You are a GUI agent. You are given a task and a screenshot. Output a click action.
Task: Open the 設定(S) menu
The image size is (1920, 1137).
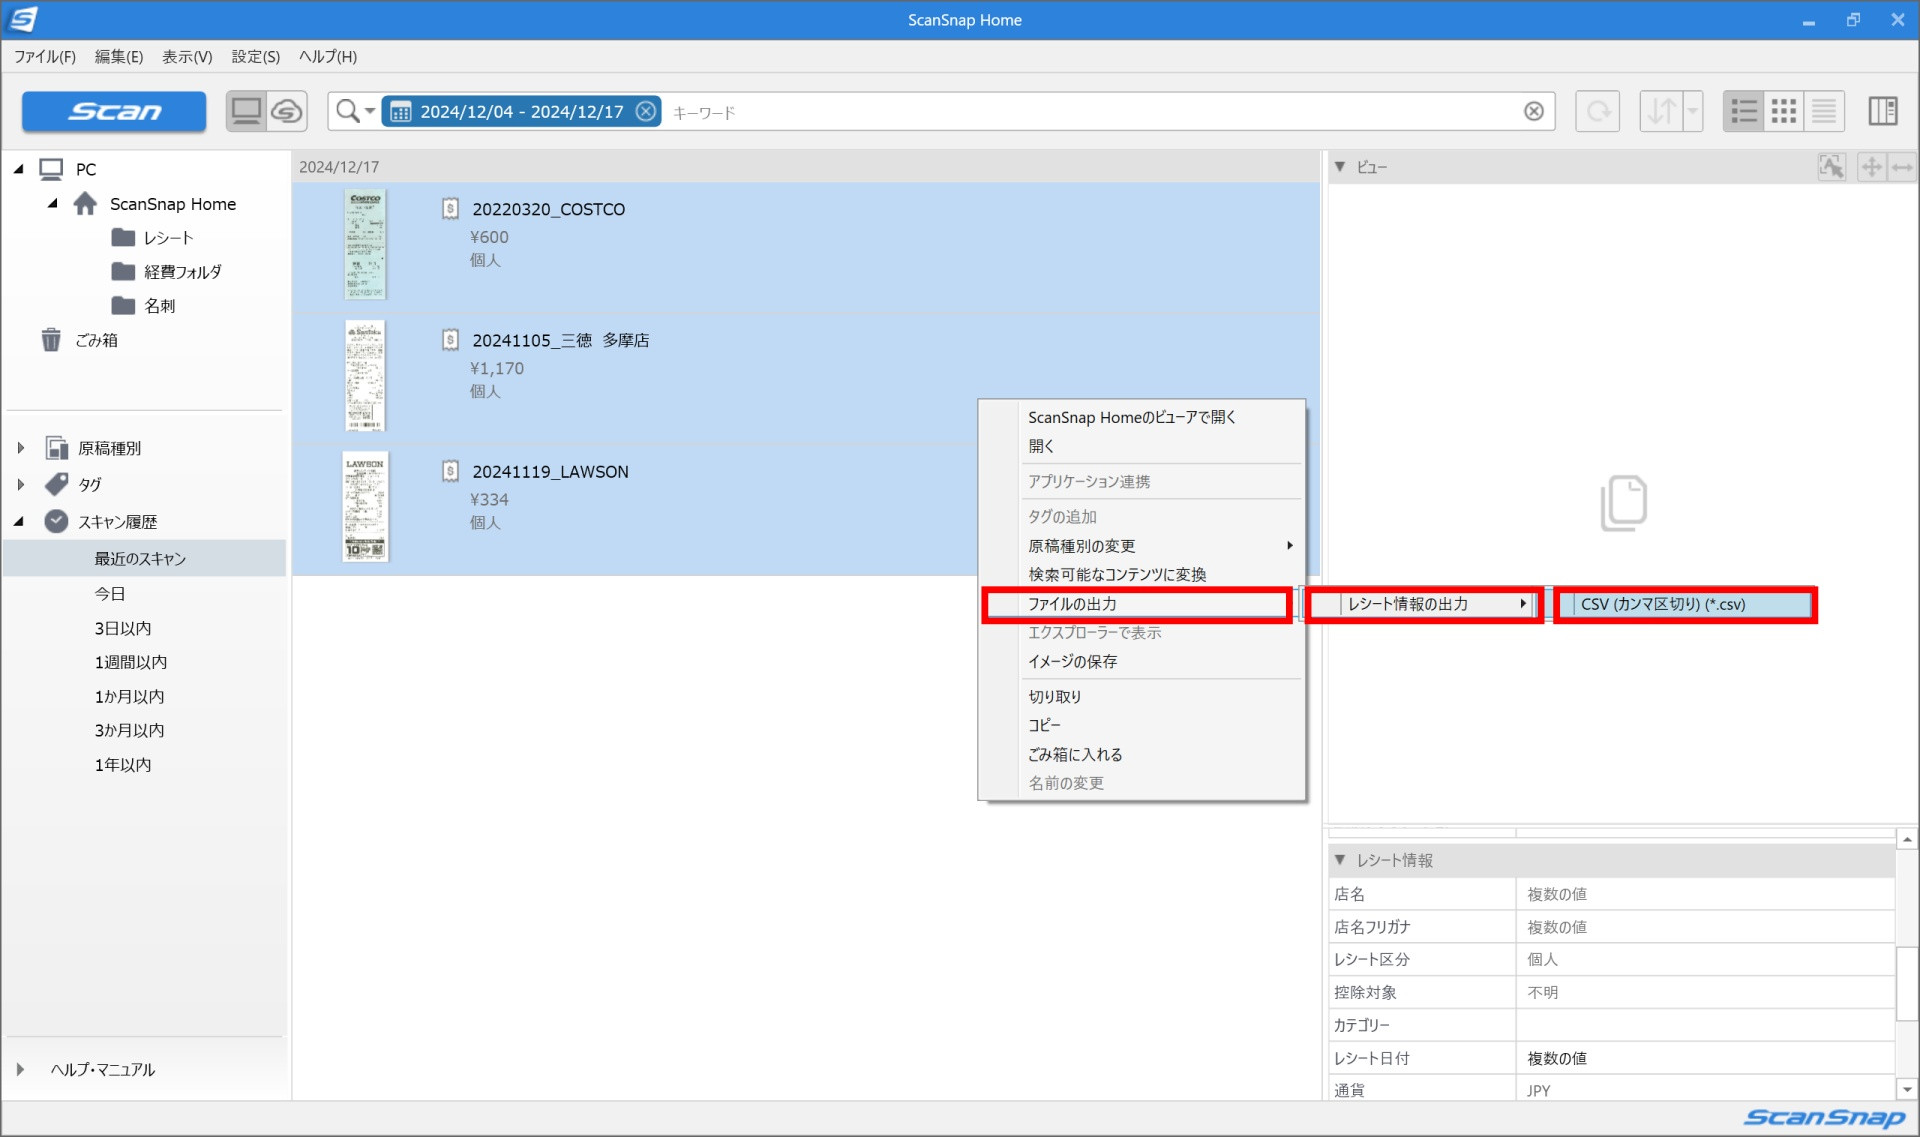(256, 57)
